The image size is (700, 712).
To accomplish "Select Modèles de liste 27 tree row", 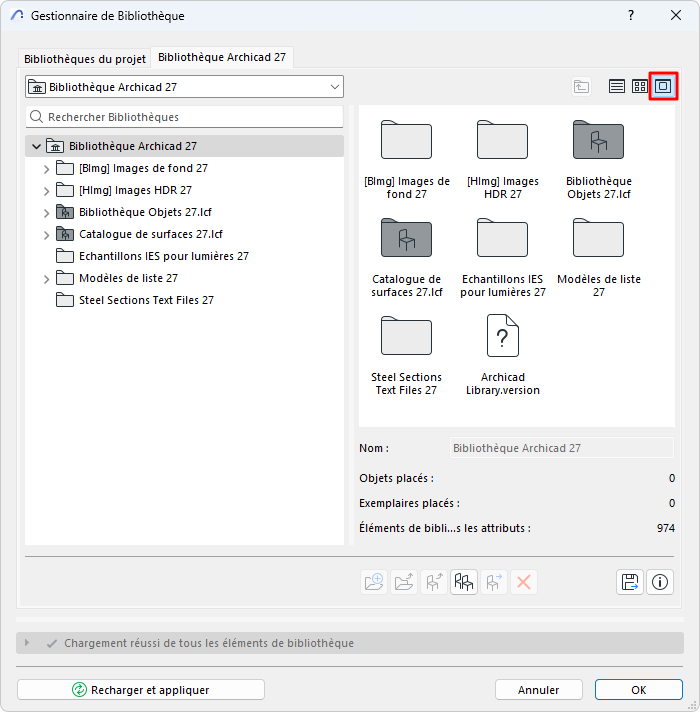I will [184, 278].
